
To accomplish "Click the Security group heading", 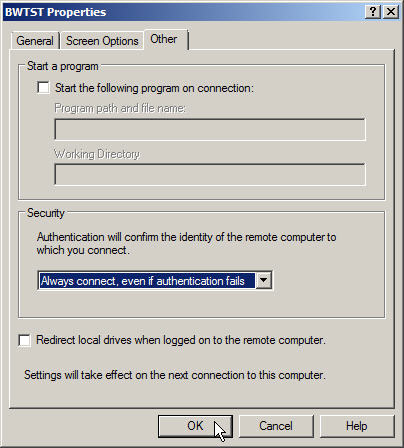I will (x=46, y=213).
